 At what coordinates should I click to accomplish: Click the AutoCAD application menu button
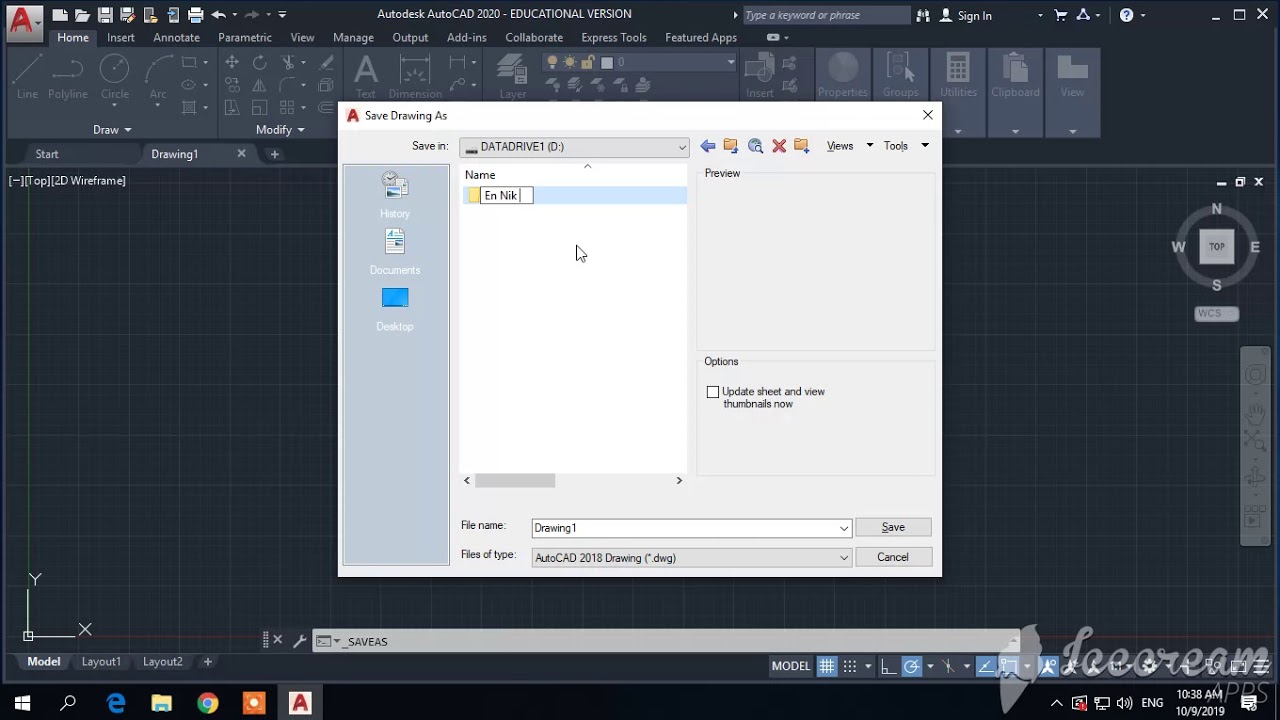24,20
